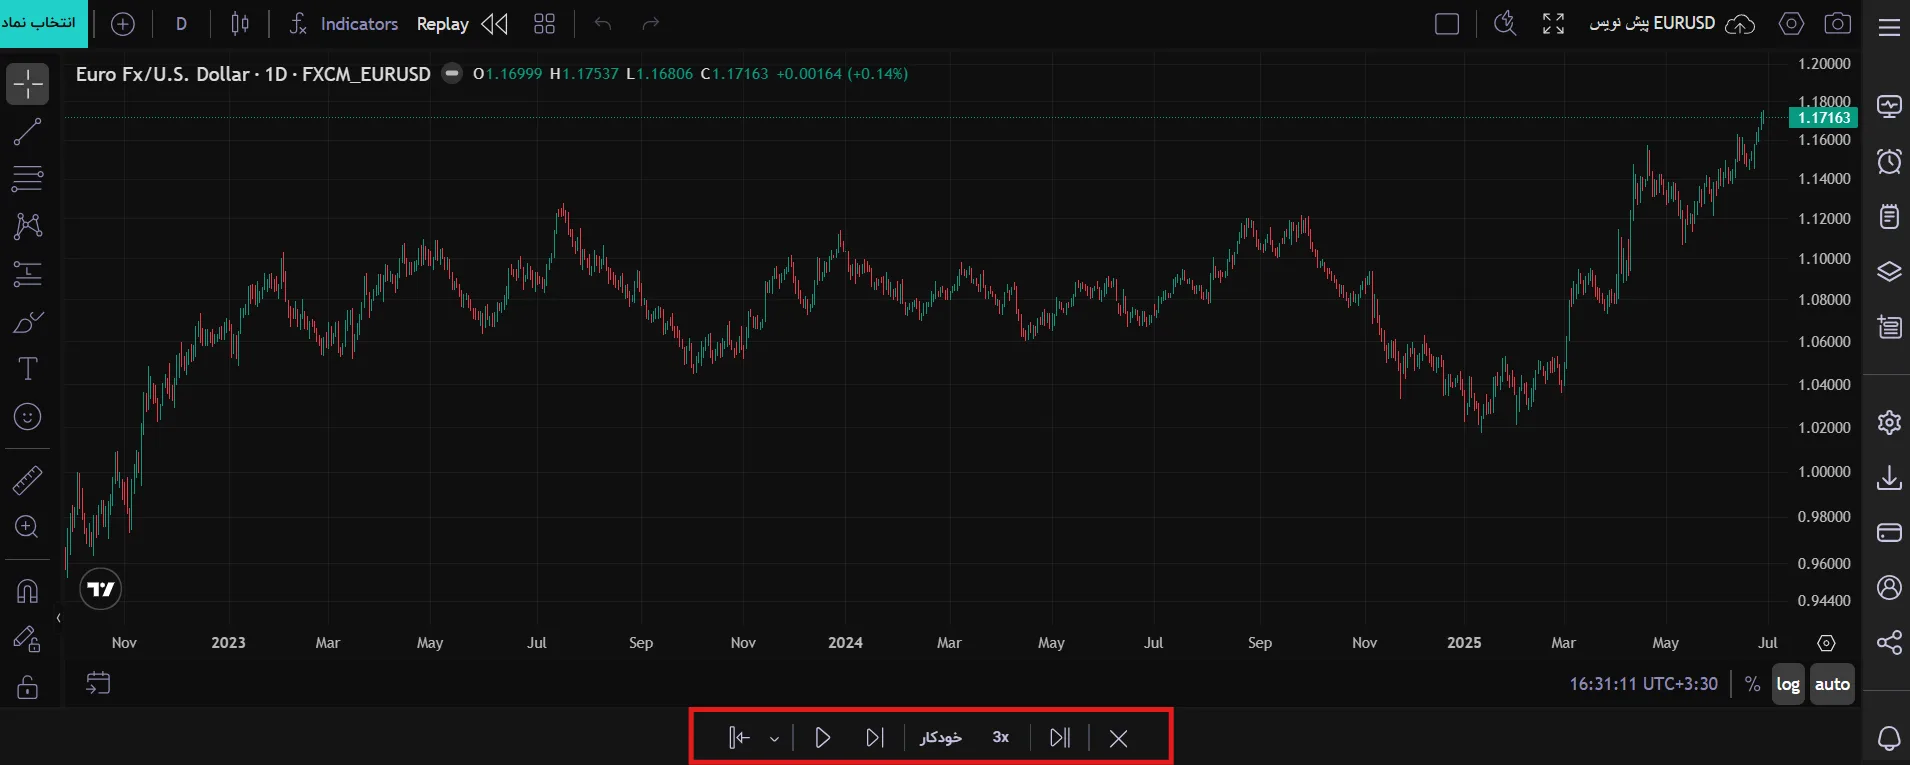Select the Text tool
The height and width of the screenshot is (765, 1910).
(28, 369)
